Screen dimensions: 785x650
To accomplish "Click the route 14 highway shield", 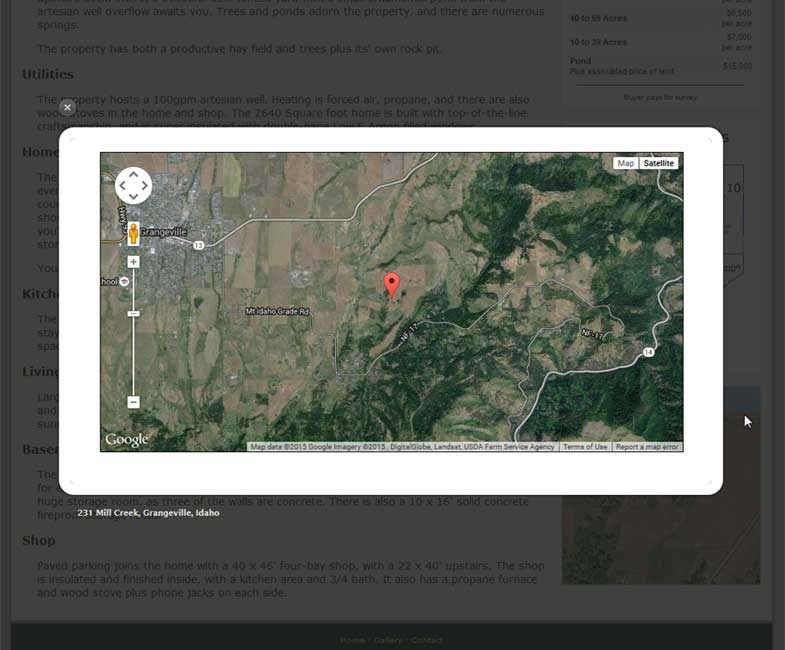I will (648, 352).
